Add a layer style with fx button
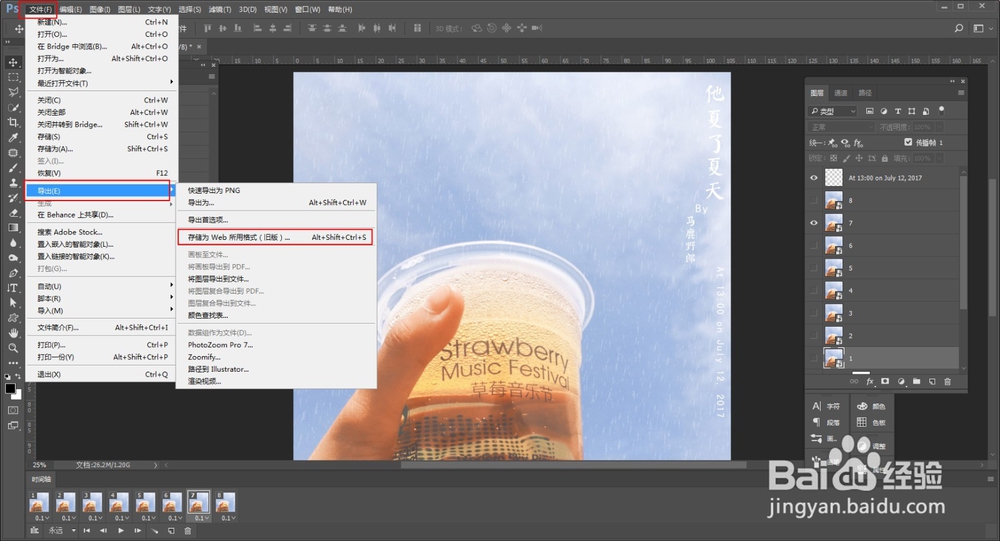The width and height of the screenshot is (1000, 541). coord(870,382)
